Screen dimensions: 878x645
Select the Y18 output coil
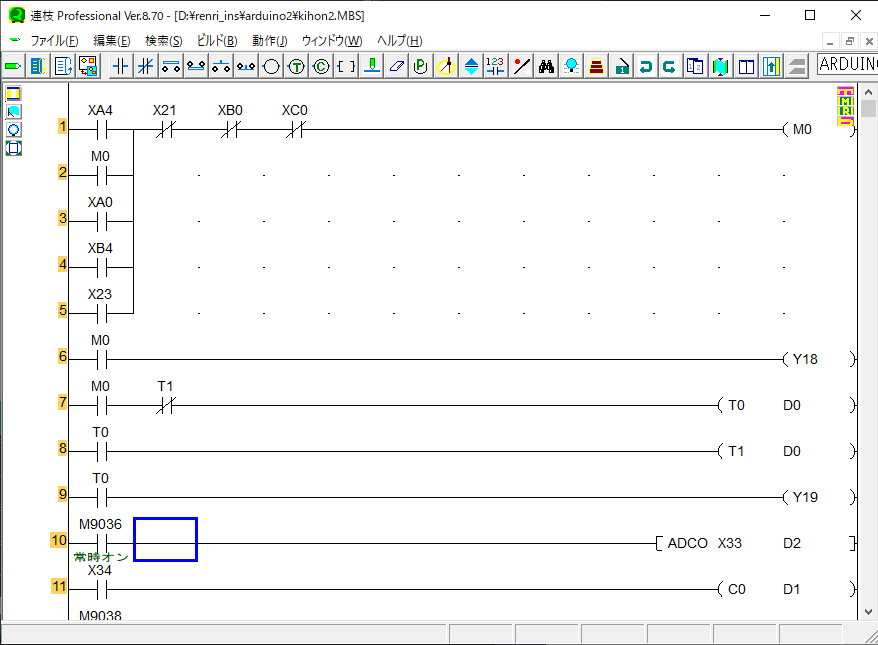point(804,359)
